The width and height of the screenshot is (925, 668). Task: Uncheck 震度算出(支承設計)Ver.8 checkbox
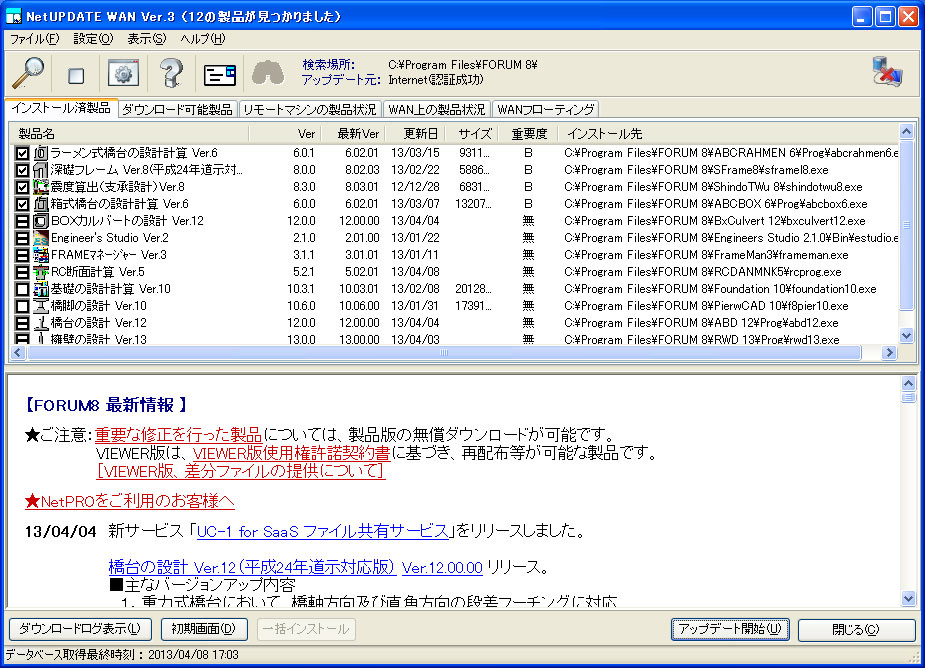pyautogui.click(x=22, y=187)
